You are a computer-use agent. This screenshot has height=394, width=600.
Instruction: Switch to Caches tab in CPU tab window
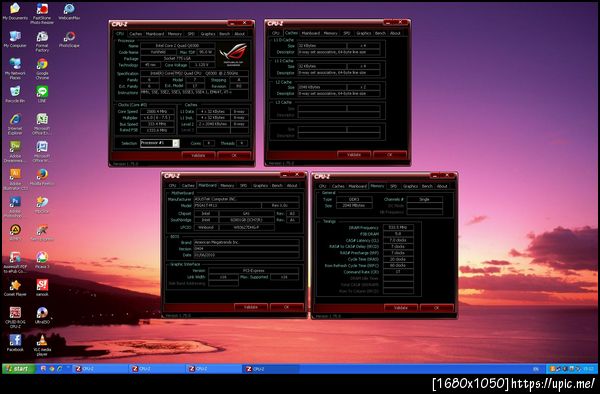point(135,34)
